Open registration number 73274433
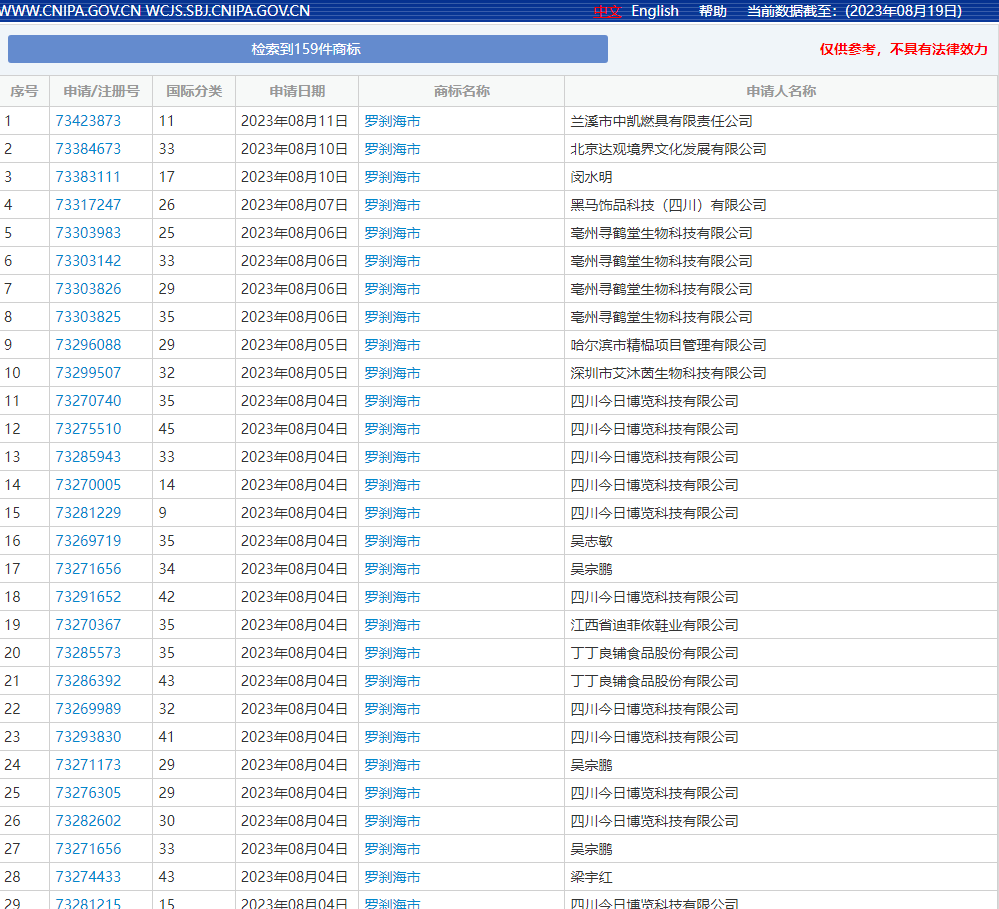 coord(88,878)
